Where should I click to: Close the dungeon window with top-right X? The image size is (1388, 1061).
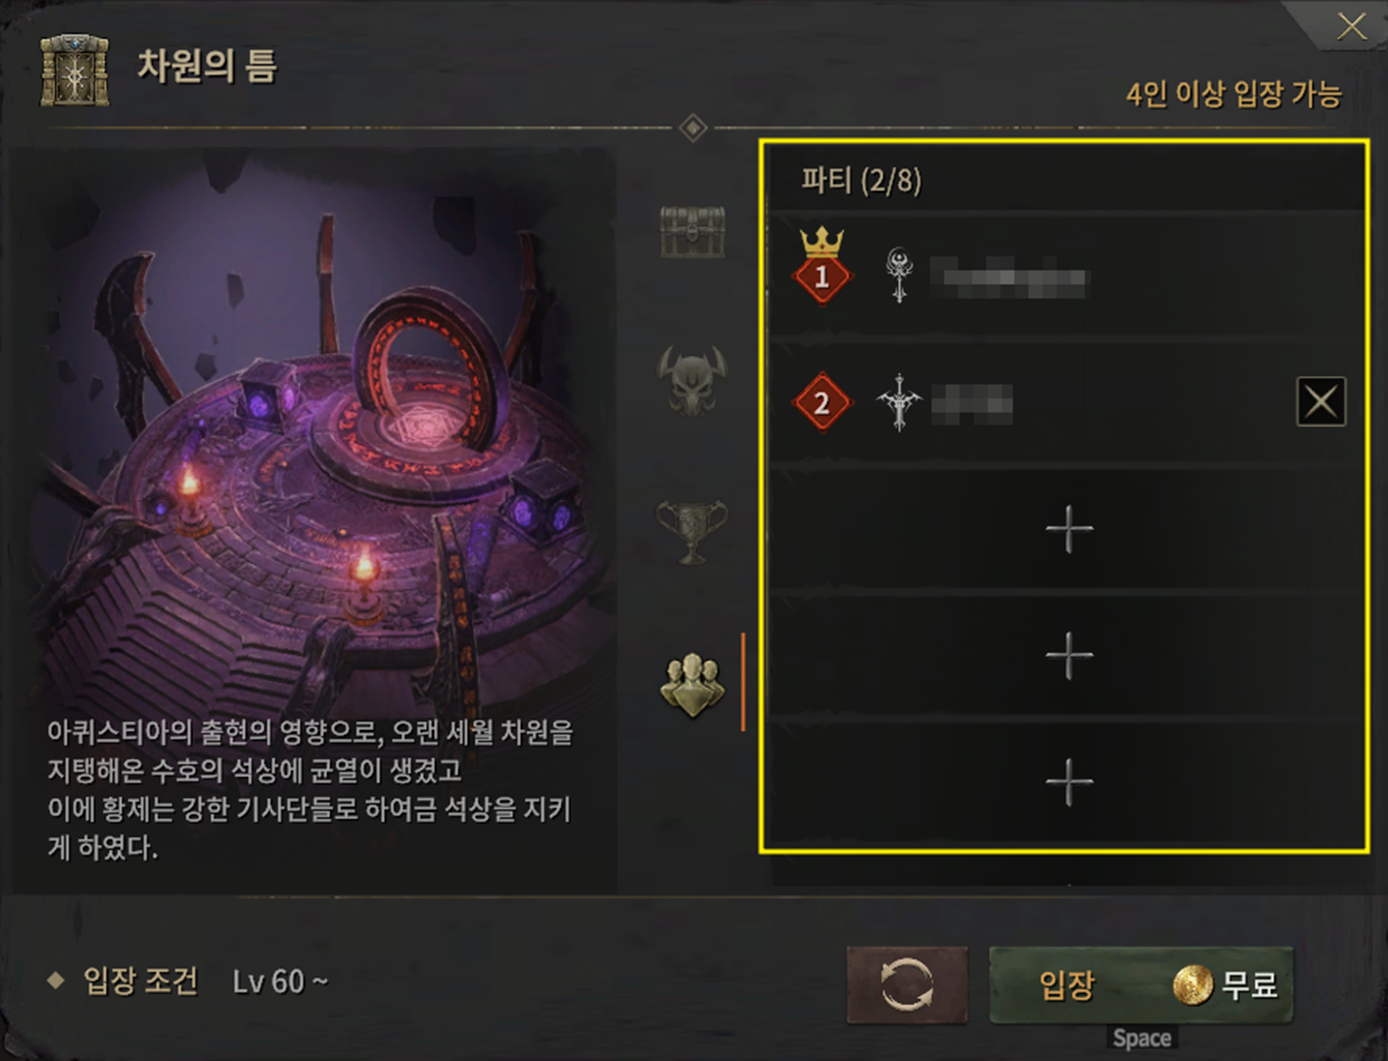(x=1351, y=26)
